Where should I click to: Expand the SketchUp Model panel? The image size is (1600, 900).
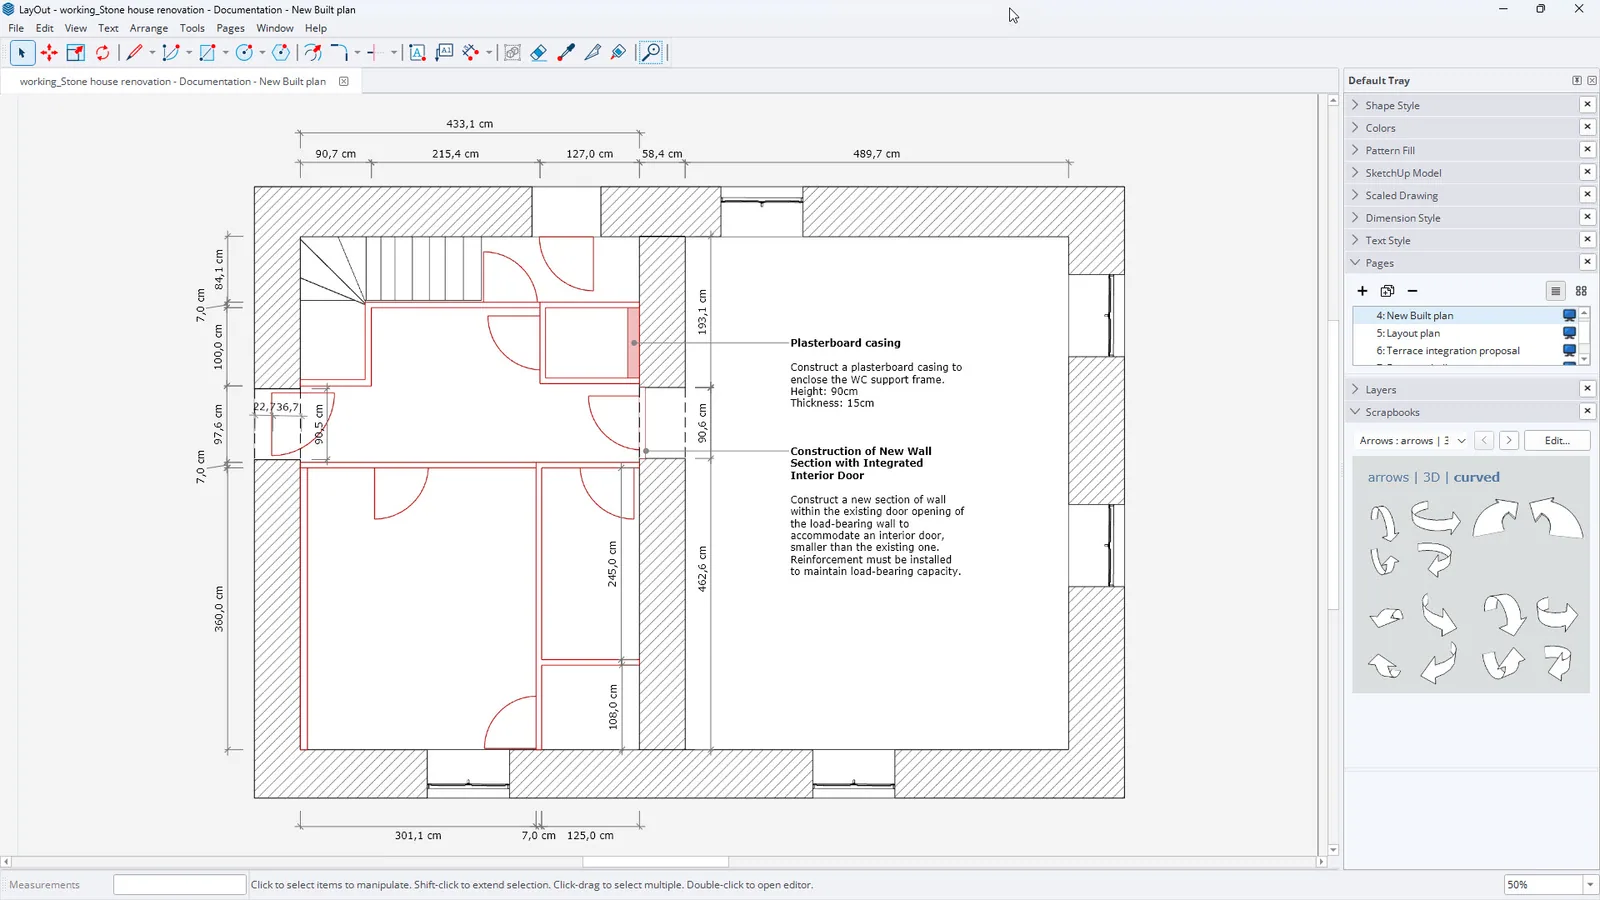point(1355,173)
